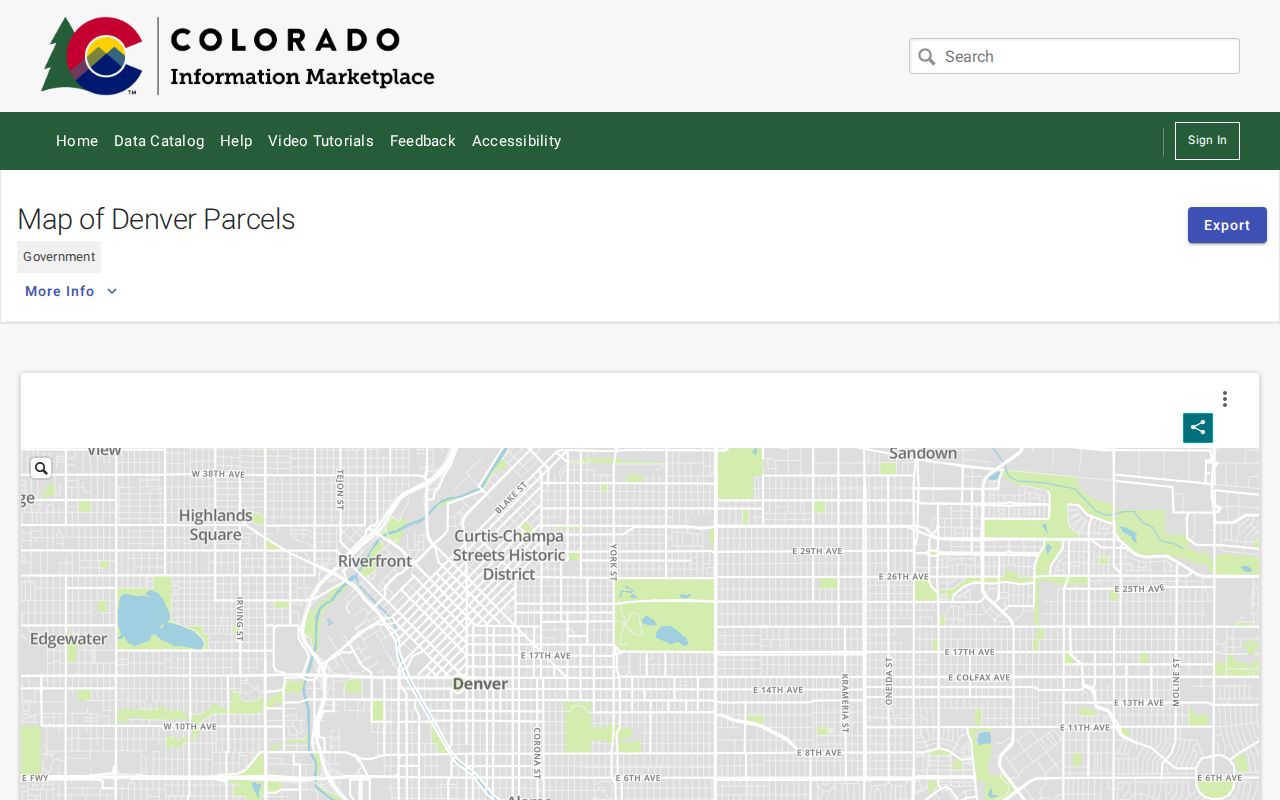Click the E 11TH AVE street label

[1085, 728]
